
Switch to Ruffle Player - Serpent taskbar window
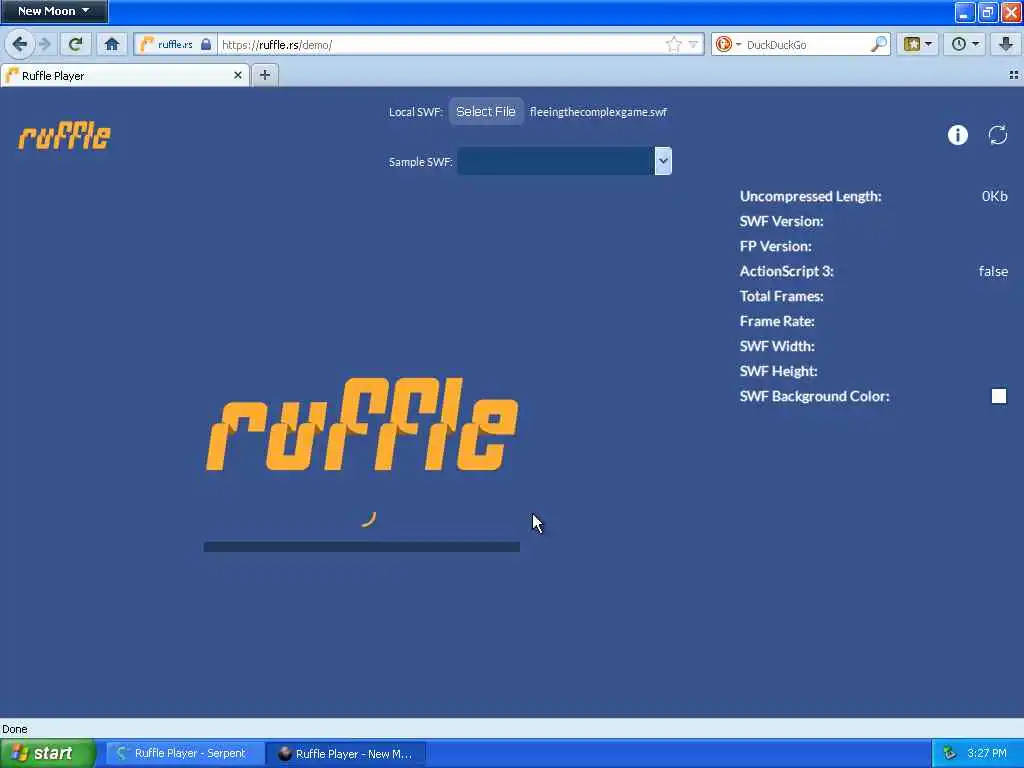point(185,753)
